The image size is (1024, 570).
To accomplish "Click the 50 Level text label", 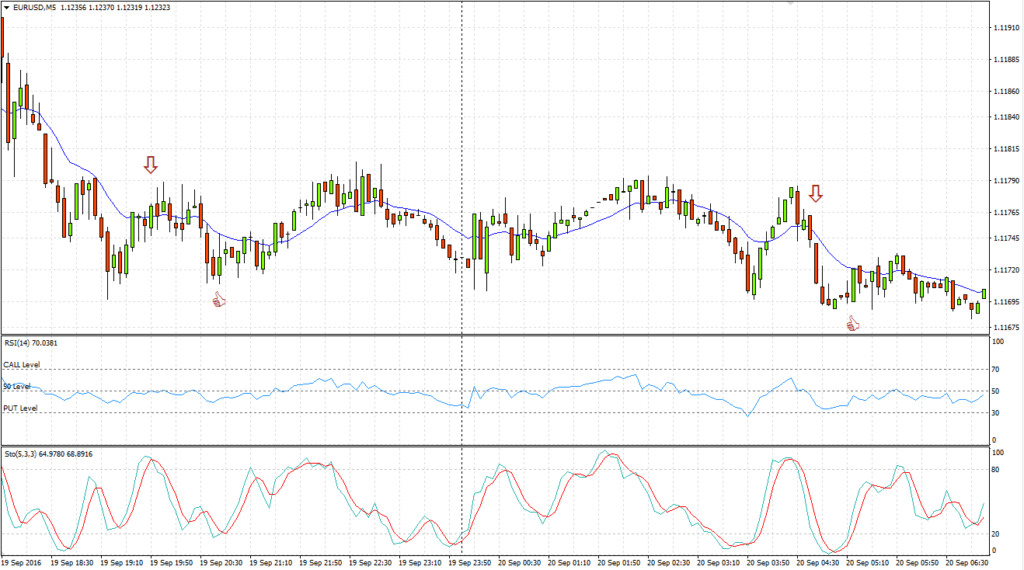I will [17, 386].
